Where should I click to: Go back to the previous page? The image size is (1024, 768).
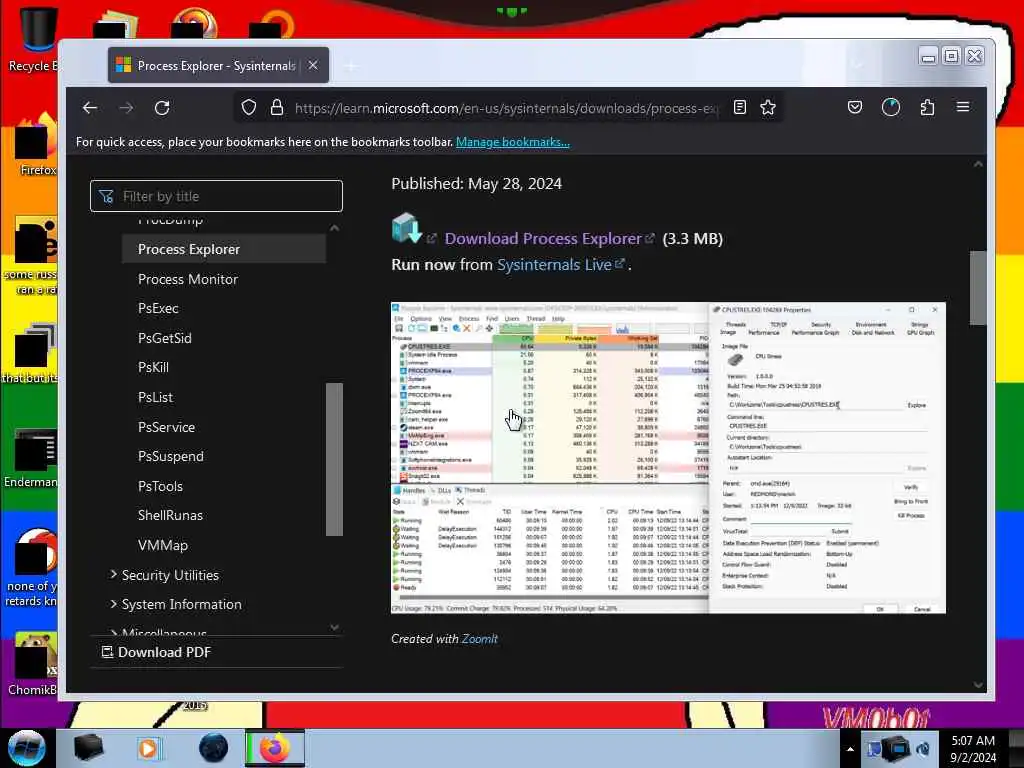pyautogui.click(x=90, y=108)
